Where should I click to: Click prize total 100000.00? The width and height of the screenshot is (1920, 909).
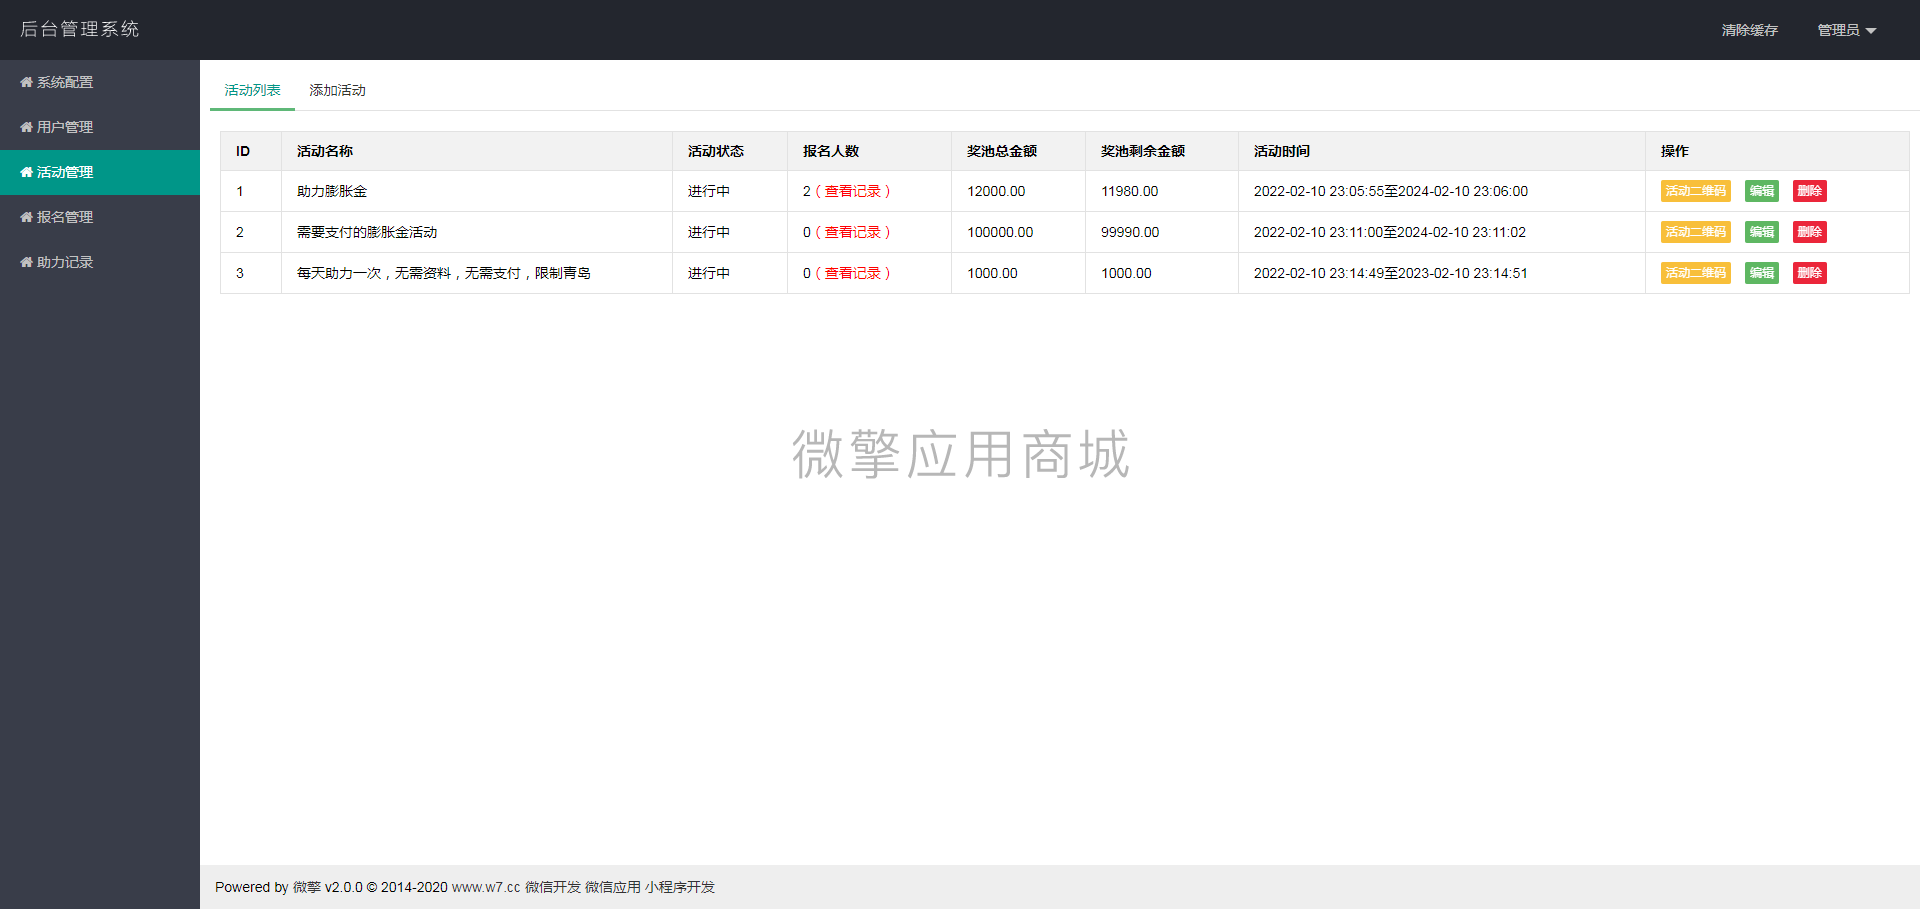[x=1000, y=232]
